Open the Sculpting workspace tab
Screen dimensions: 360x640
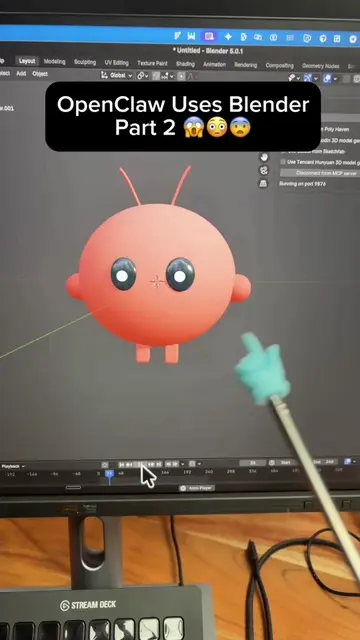(x=85, y=62)
